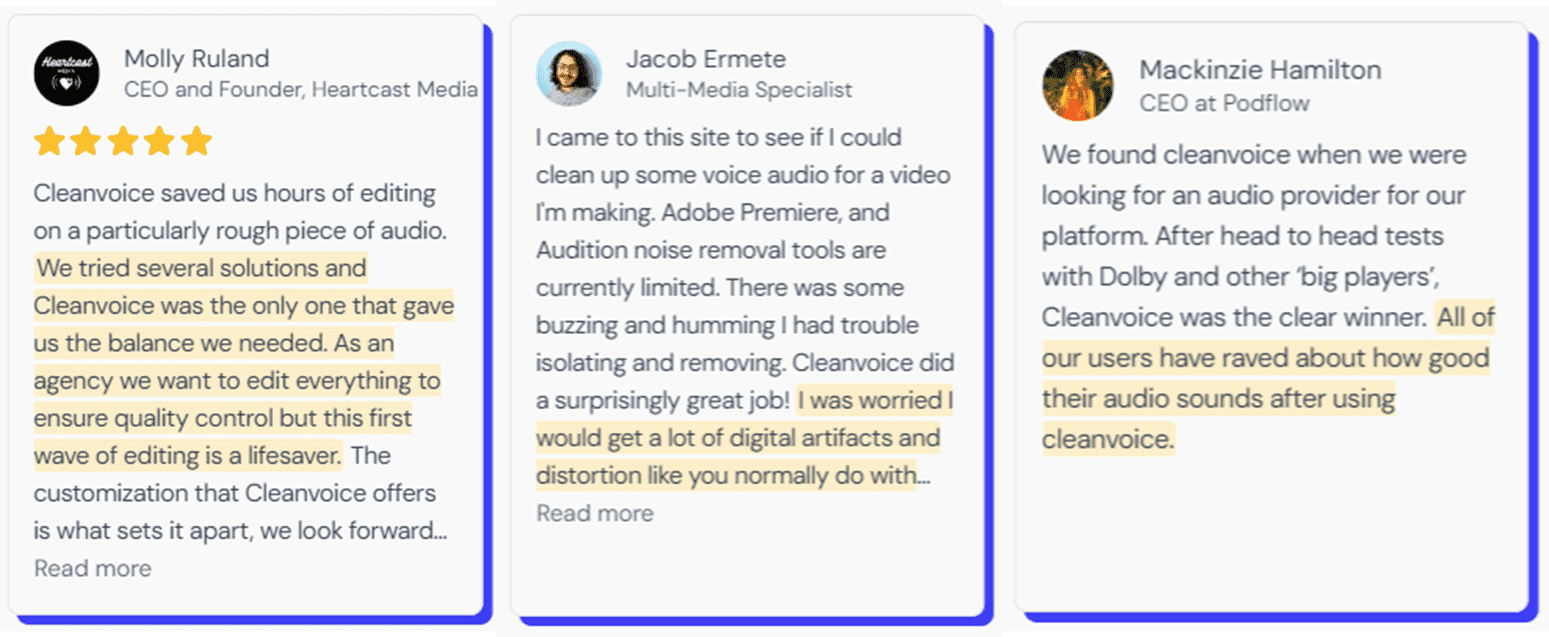Click the fifth gold rating star
Viewport: 1549px width, 637px height.
click(197, 141)
